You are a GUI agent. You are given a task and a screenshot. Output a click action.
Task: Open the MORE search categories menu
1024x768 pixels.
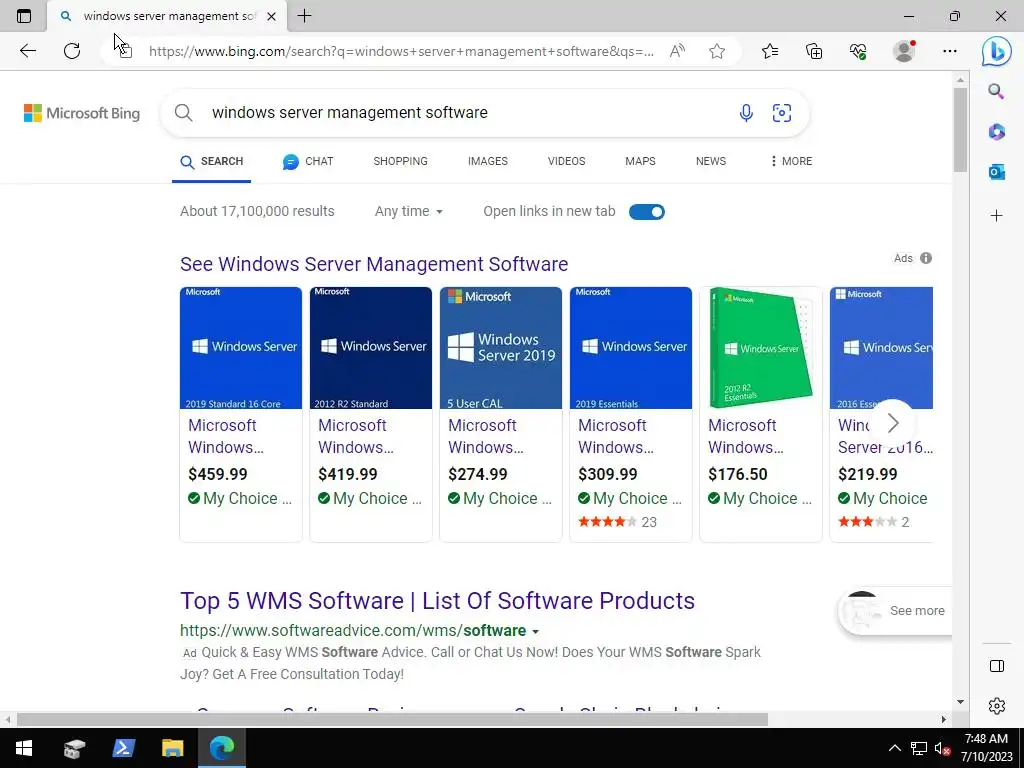792,161
